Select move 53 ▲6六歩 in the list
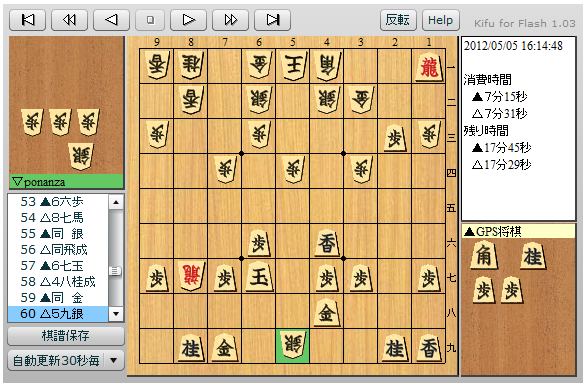The image size is (586, 383). (58, 202)
